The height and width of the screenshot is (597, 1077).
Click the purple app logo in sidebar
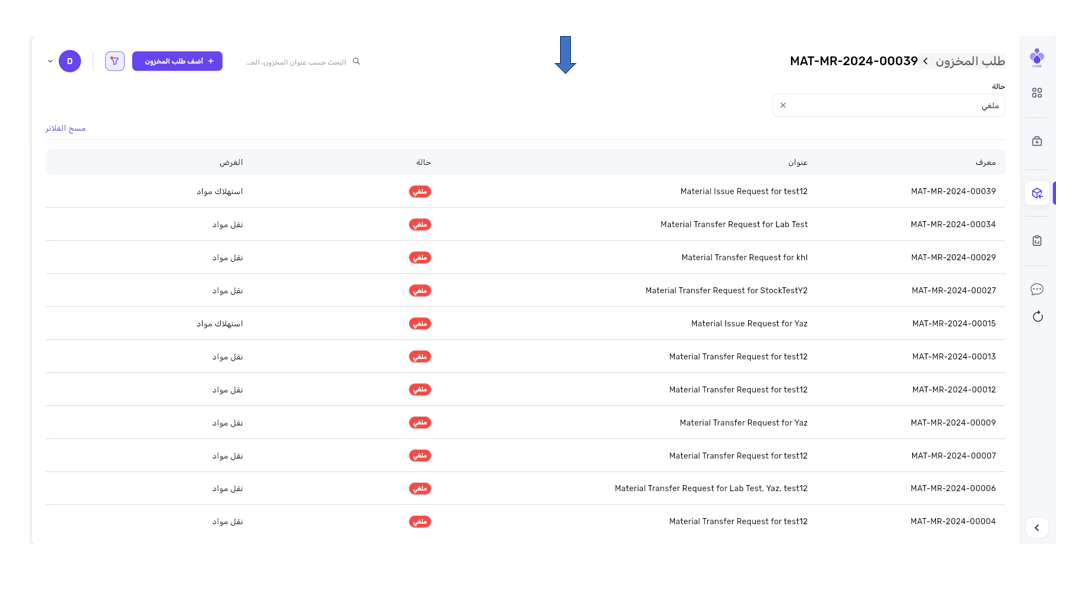point(1037,57)
